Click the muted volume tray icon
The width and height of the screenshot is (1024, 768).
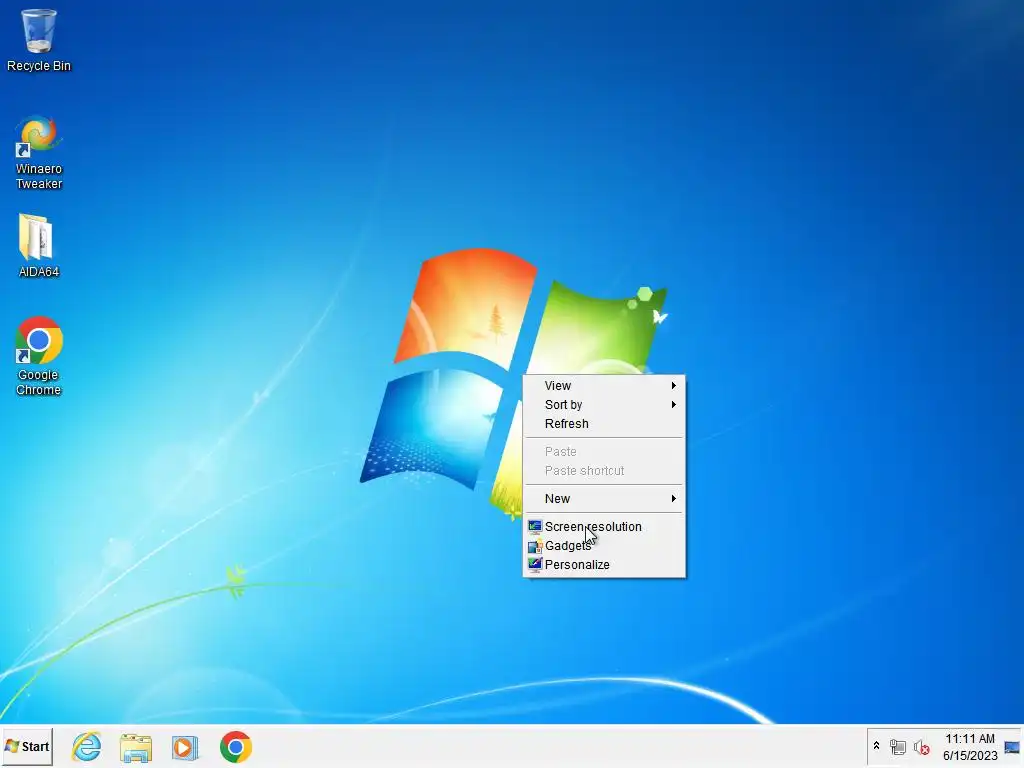(x=921, y=747)
